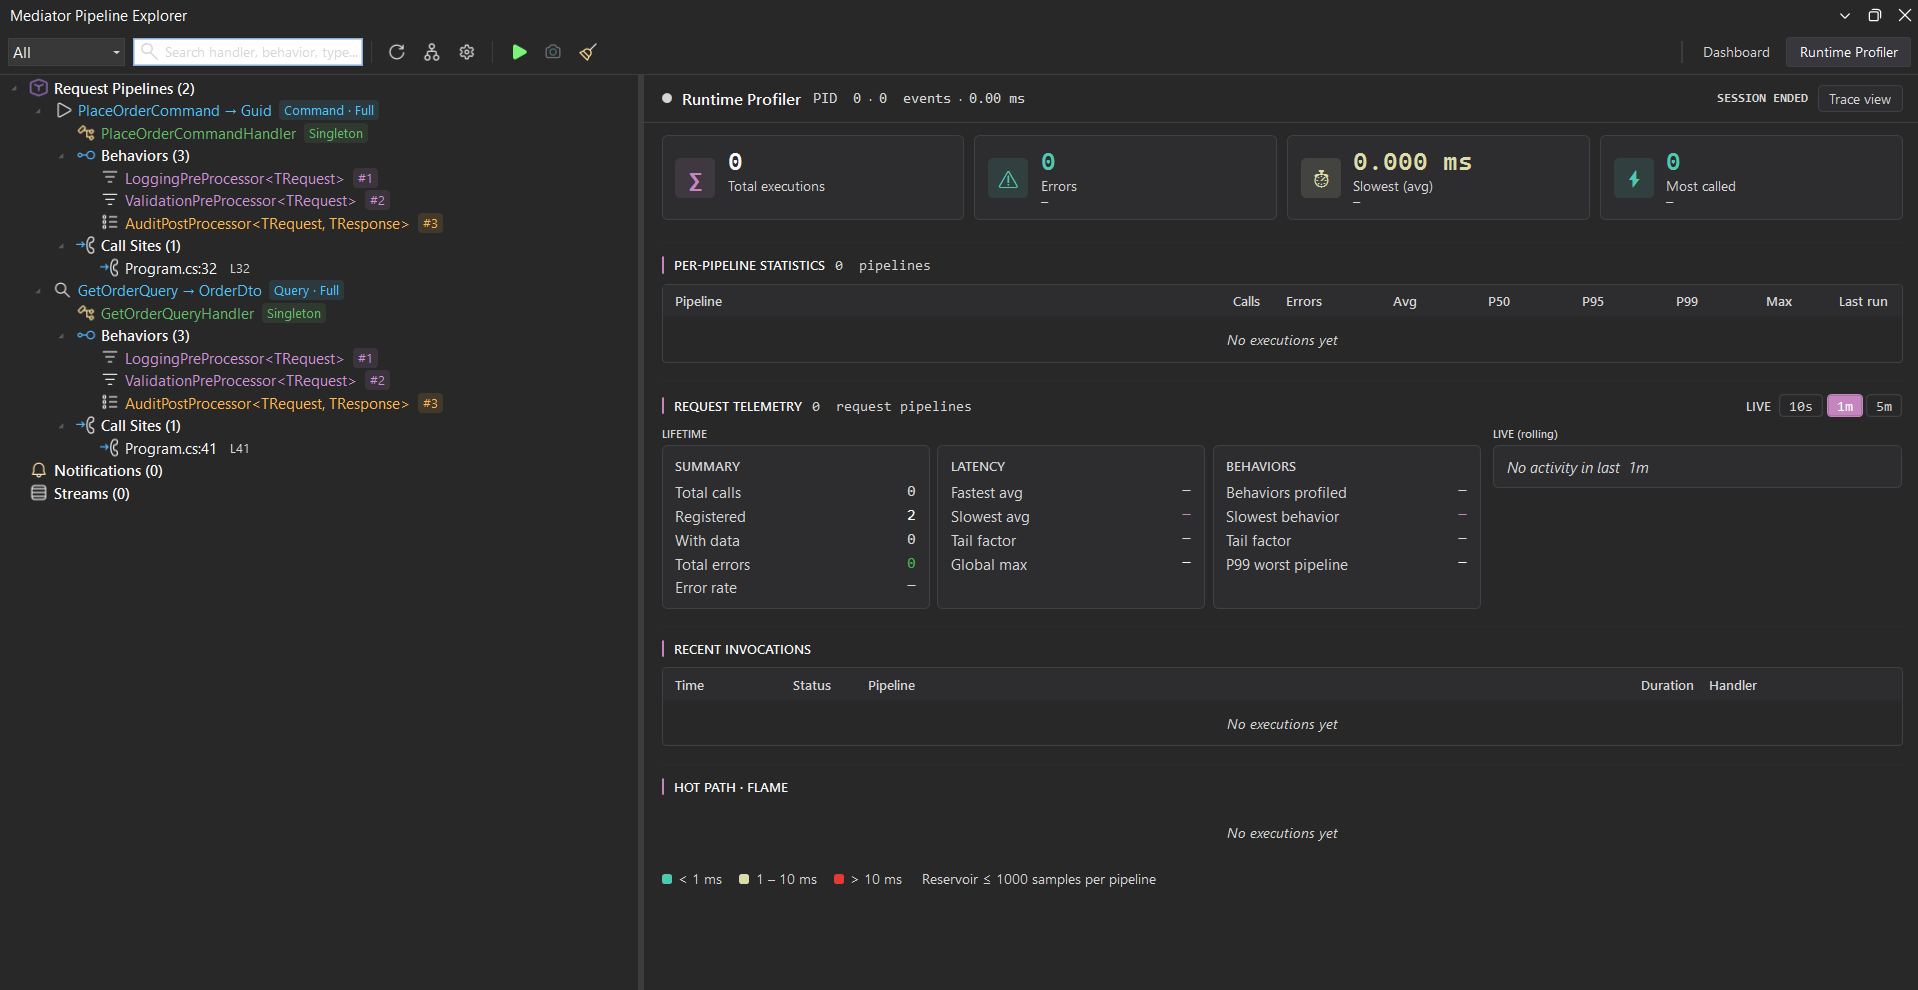Collapse Call Sites under PlaceOrderCommand

click(62, 245)
